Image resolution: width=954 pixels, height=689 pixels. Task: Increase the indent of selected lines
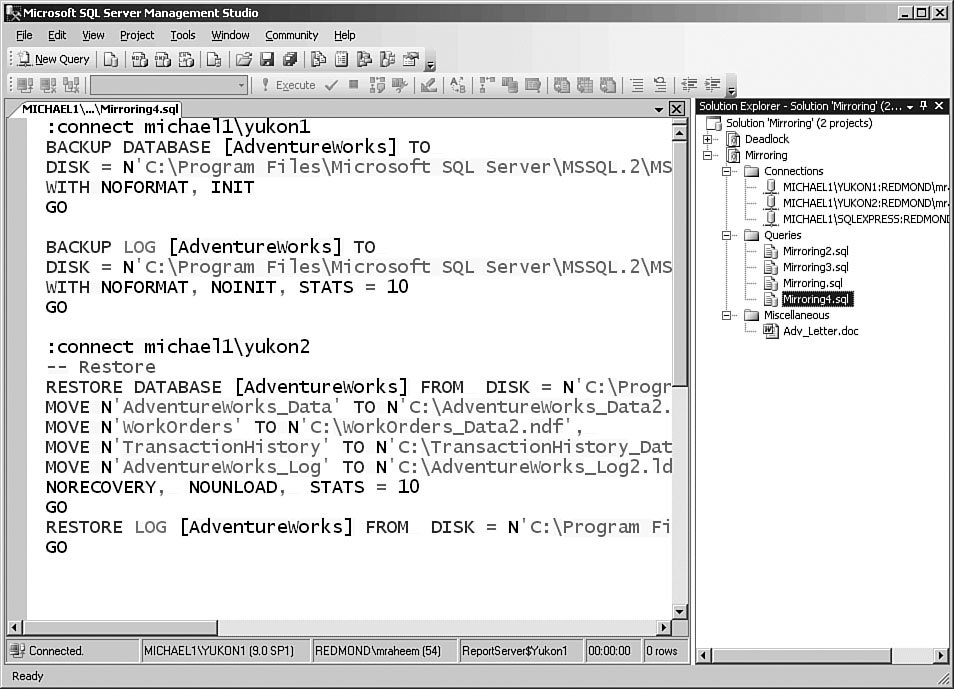click(x=712, y=85)
